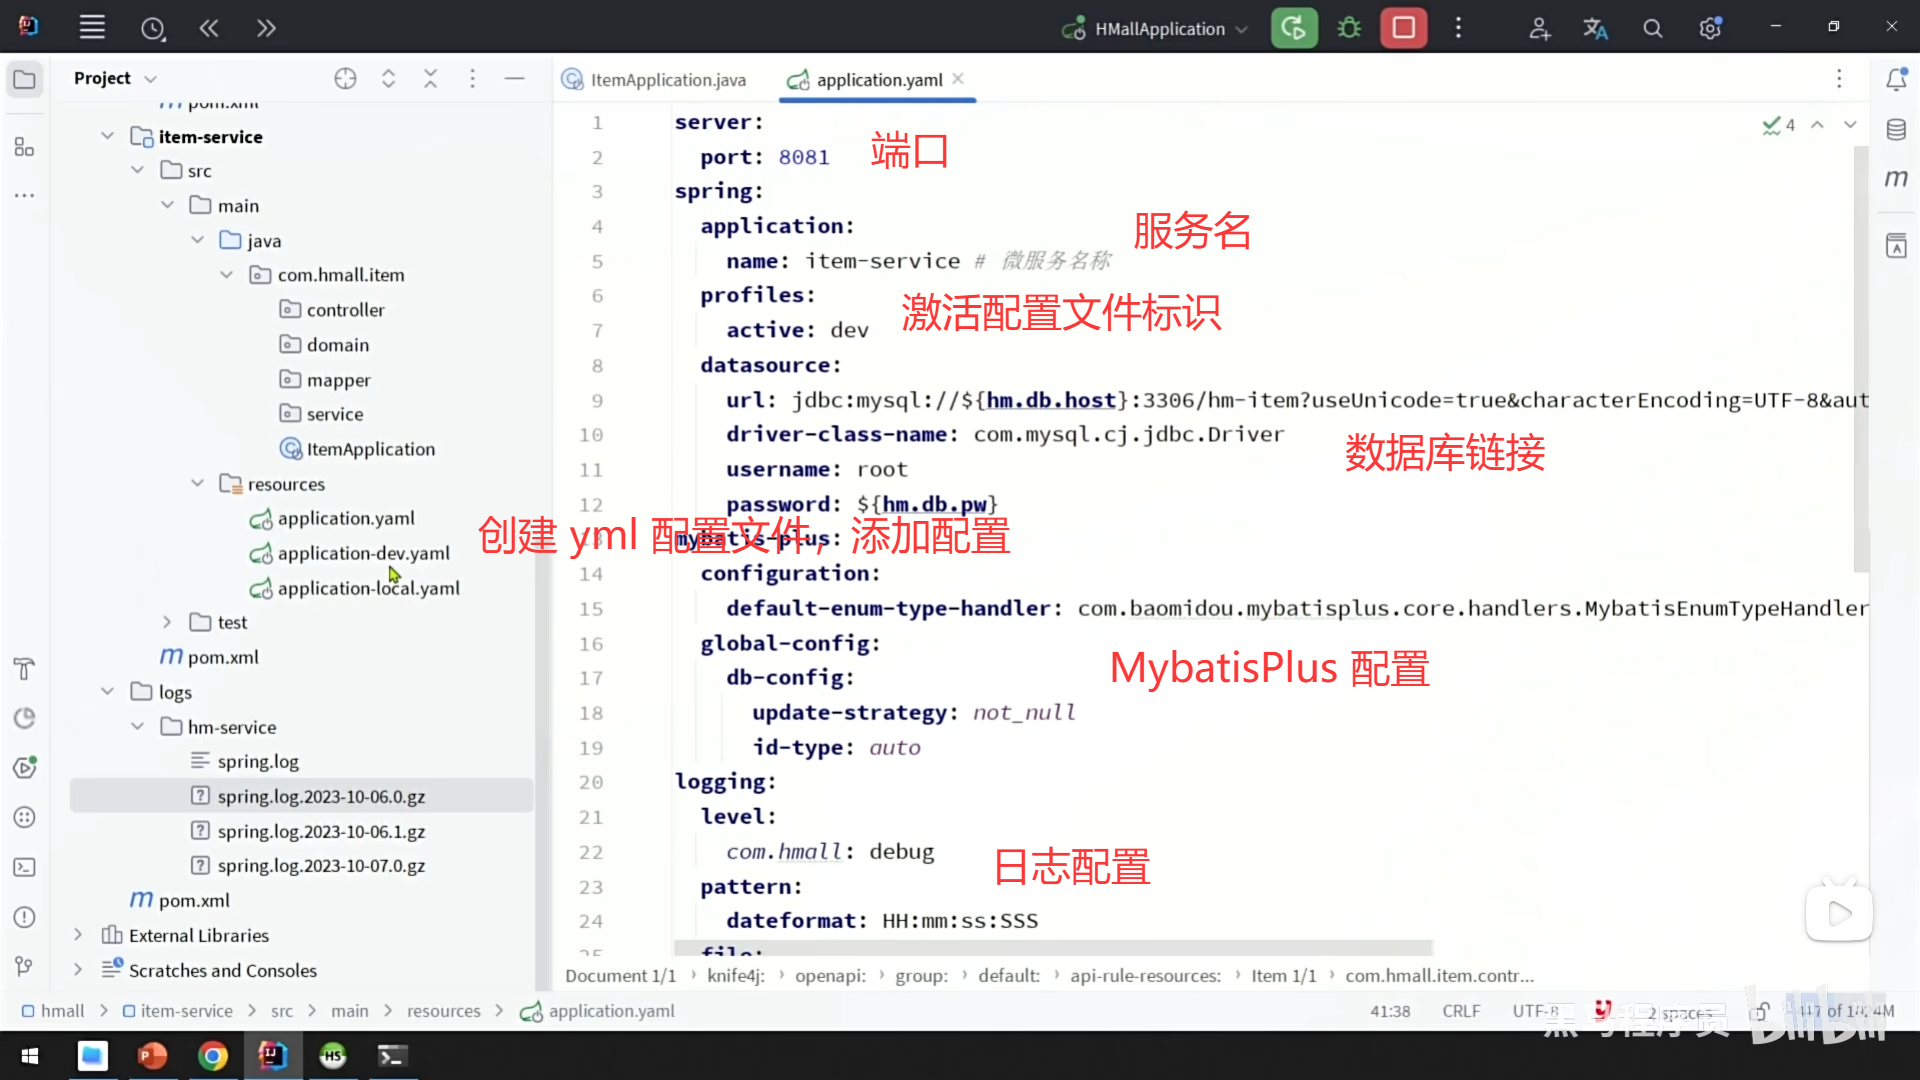Collapse all in Project tree
The height and width of the screenshot is (1080, 1920).
(430, 79)
